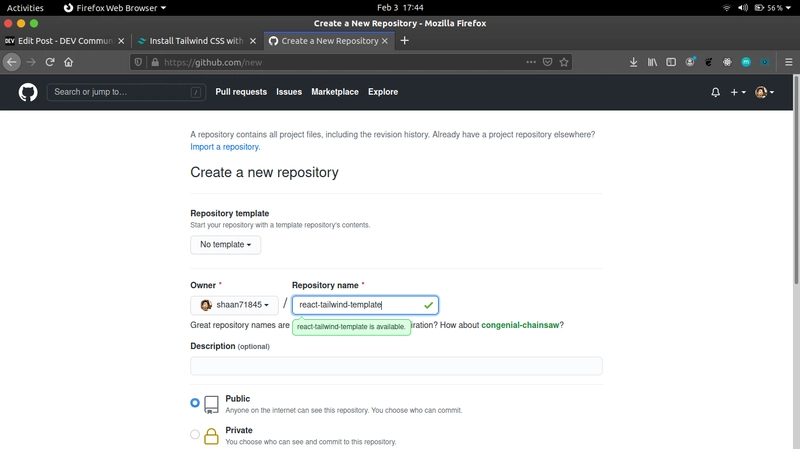Viewport: 800px width, 449px height.
Task: Open the user avatar menu
Action: click(764, 92)
